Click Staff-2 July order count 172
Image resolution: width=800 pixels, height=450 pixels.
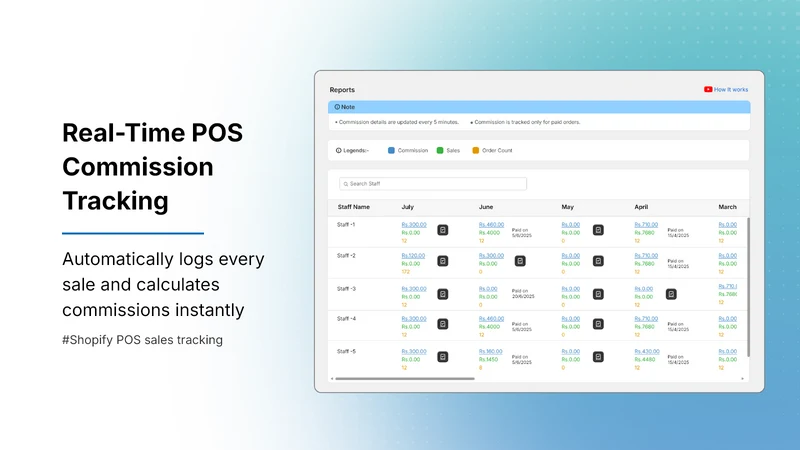pos(406,272)
